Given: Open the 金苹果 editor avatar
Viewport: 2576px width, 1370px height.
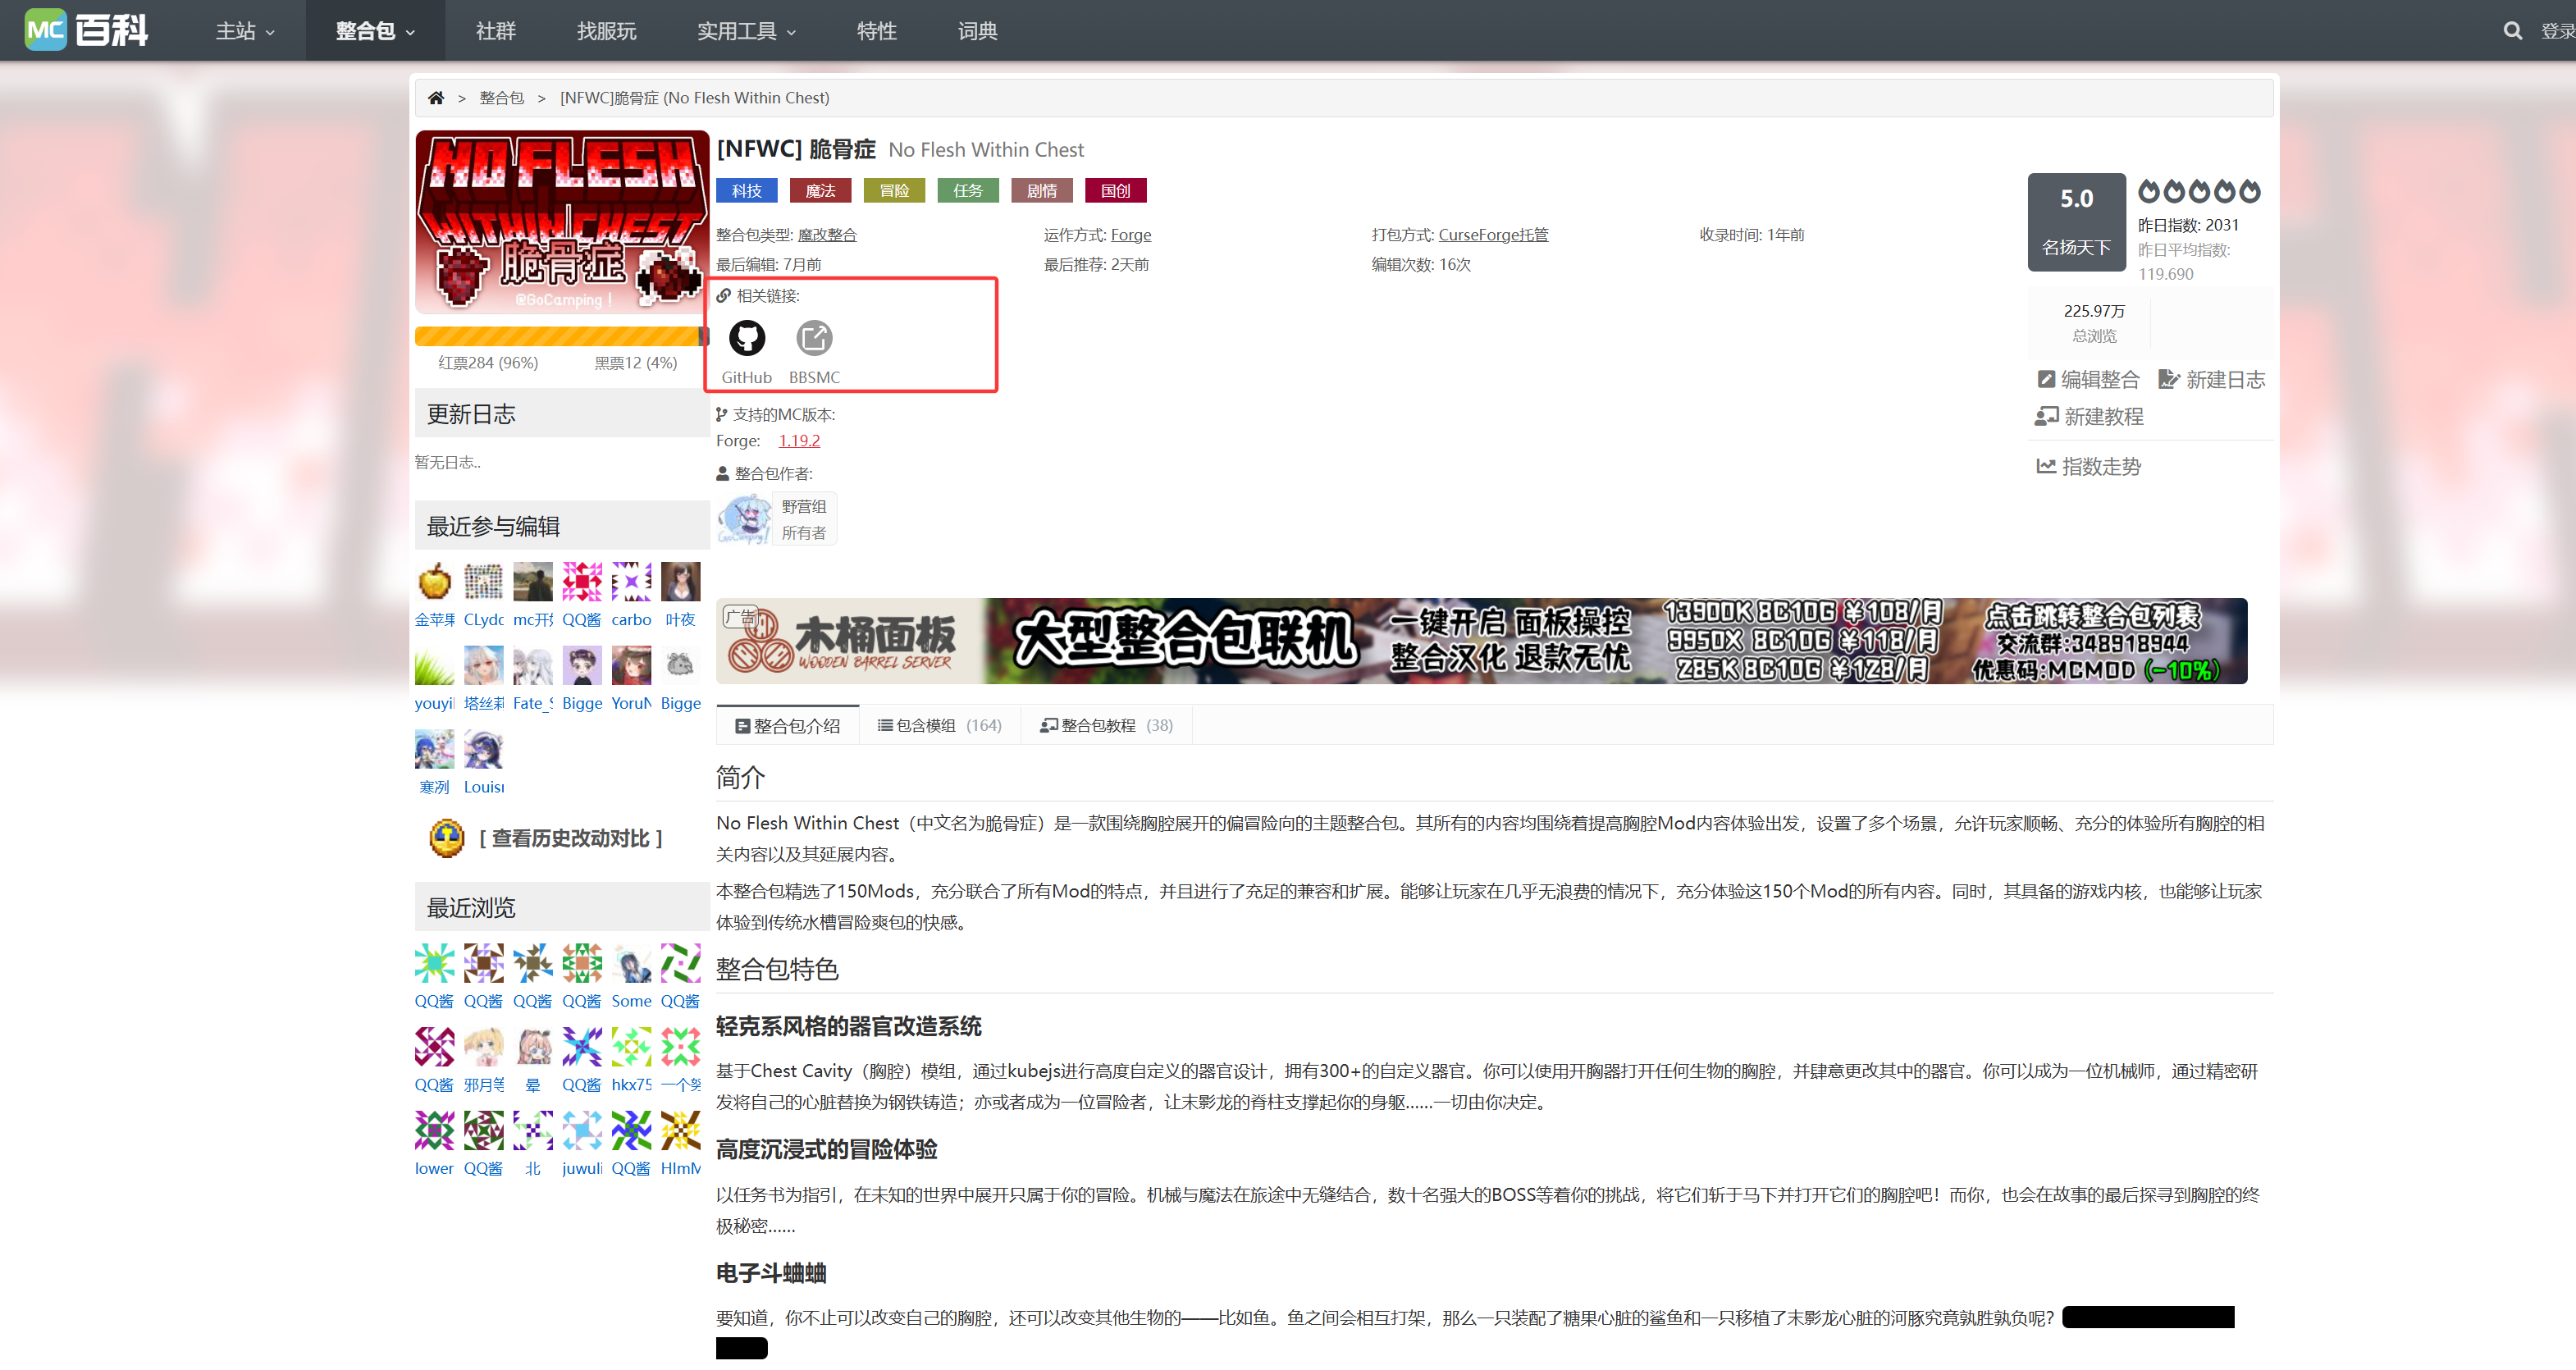Looking at the screenshot, I should click(435, 582).
